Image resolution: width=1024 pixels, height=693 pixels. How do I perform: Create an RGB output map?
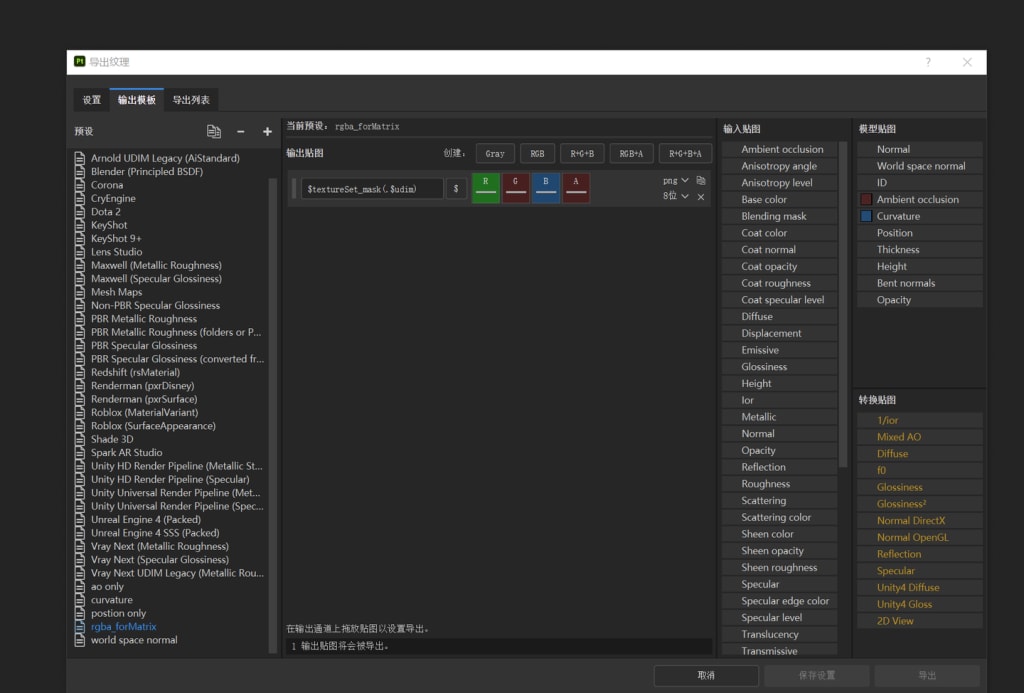coord(537,153)
